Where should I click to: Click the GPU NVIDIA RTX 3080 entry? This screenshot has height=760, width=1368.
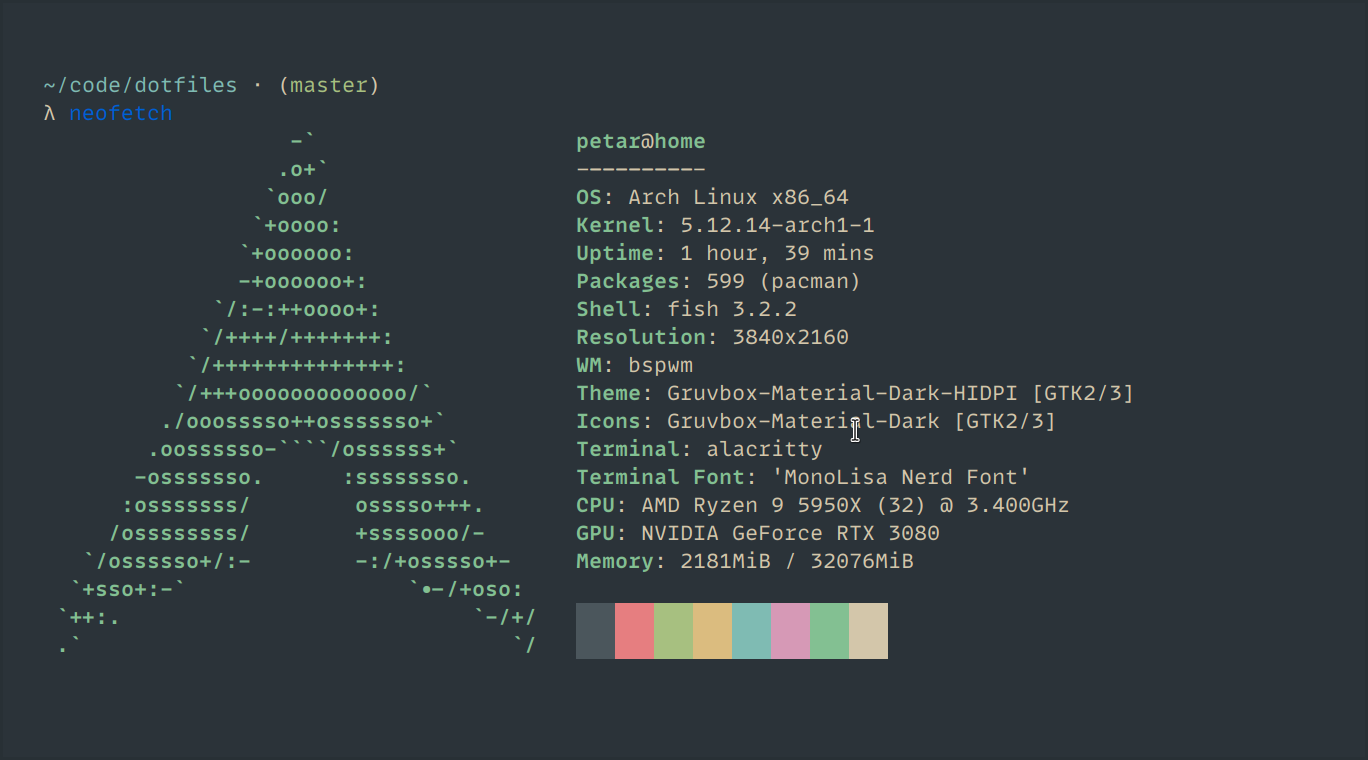pyautogui.click(x=757, y=533)
